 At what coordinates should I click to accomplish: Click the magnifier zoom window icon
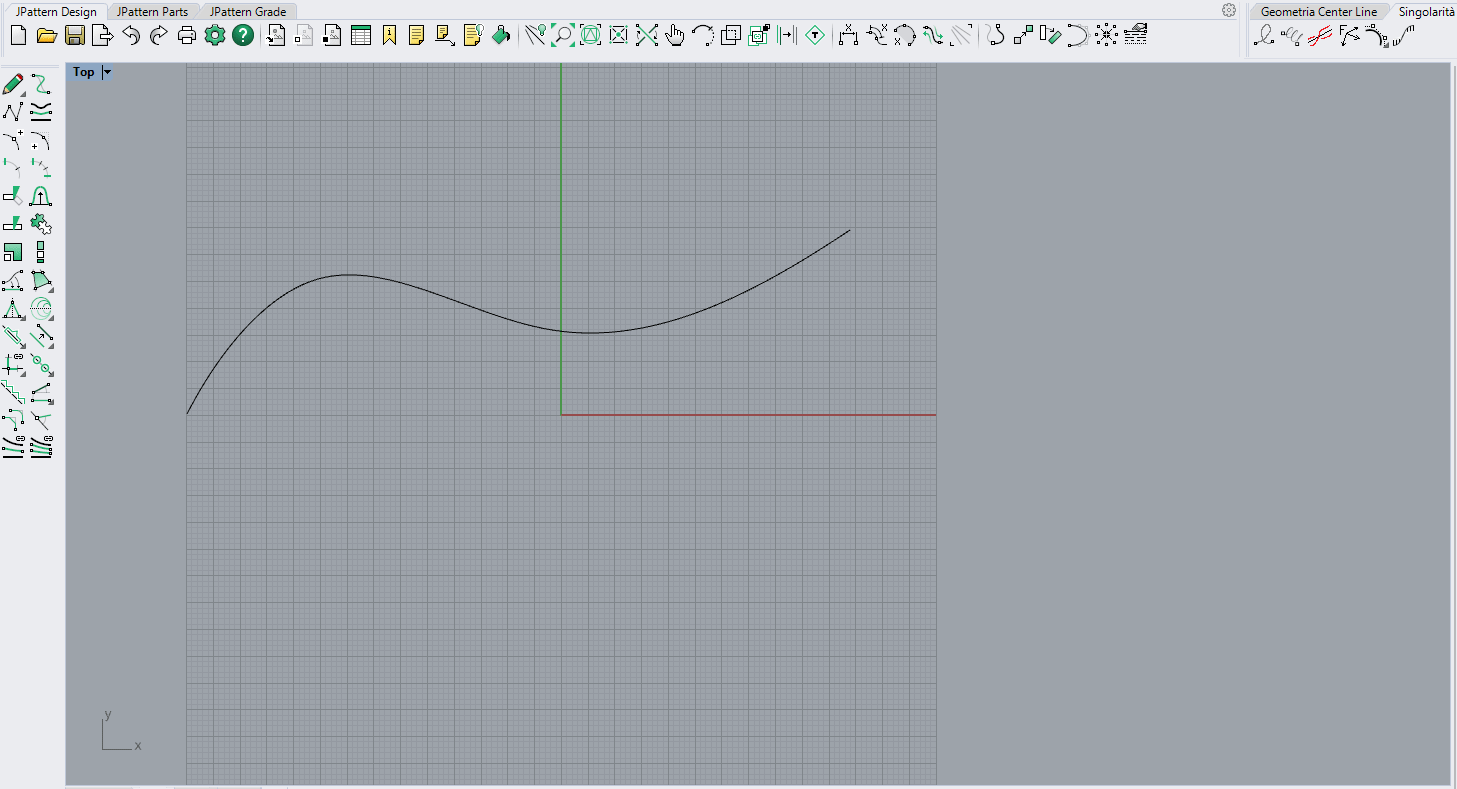coord(563,36)
